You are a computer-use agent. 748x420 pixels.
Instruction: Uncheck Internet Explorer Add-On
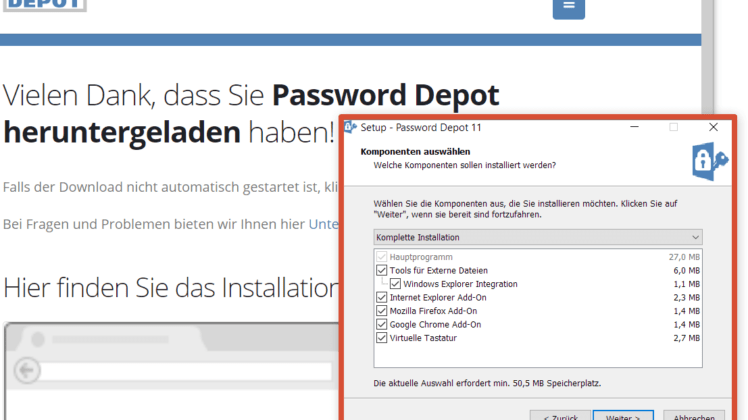382,297
